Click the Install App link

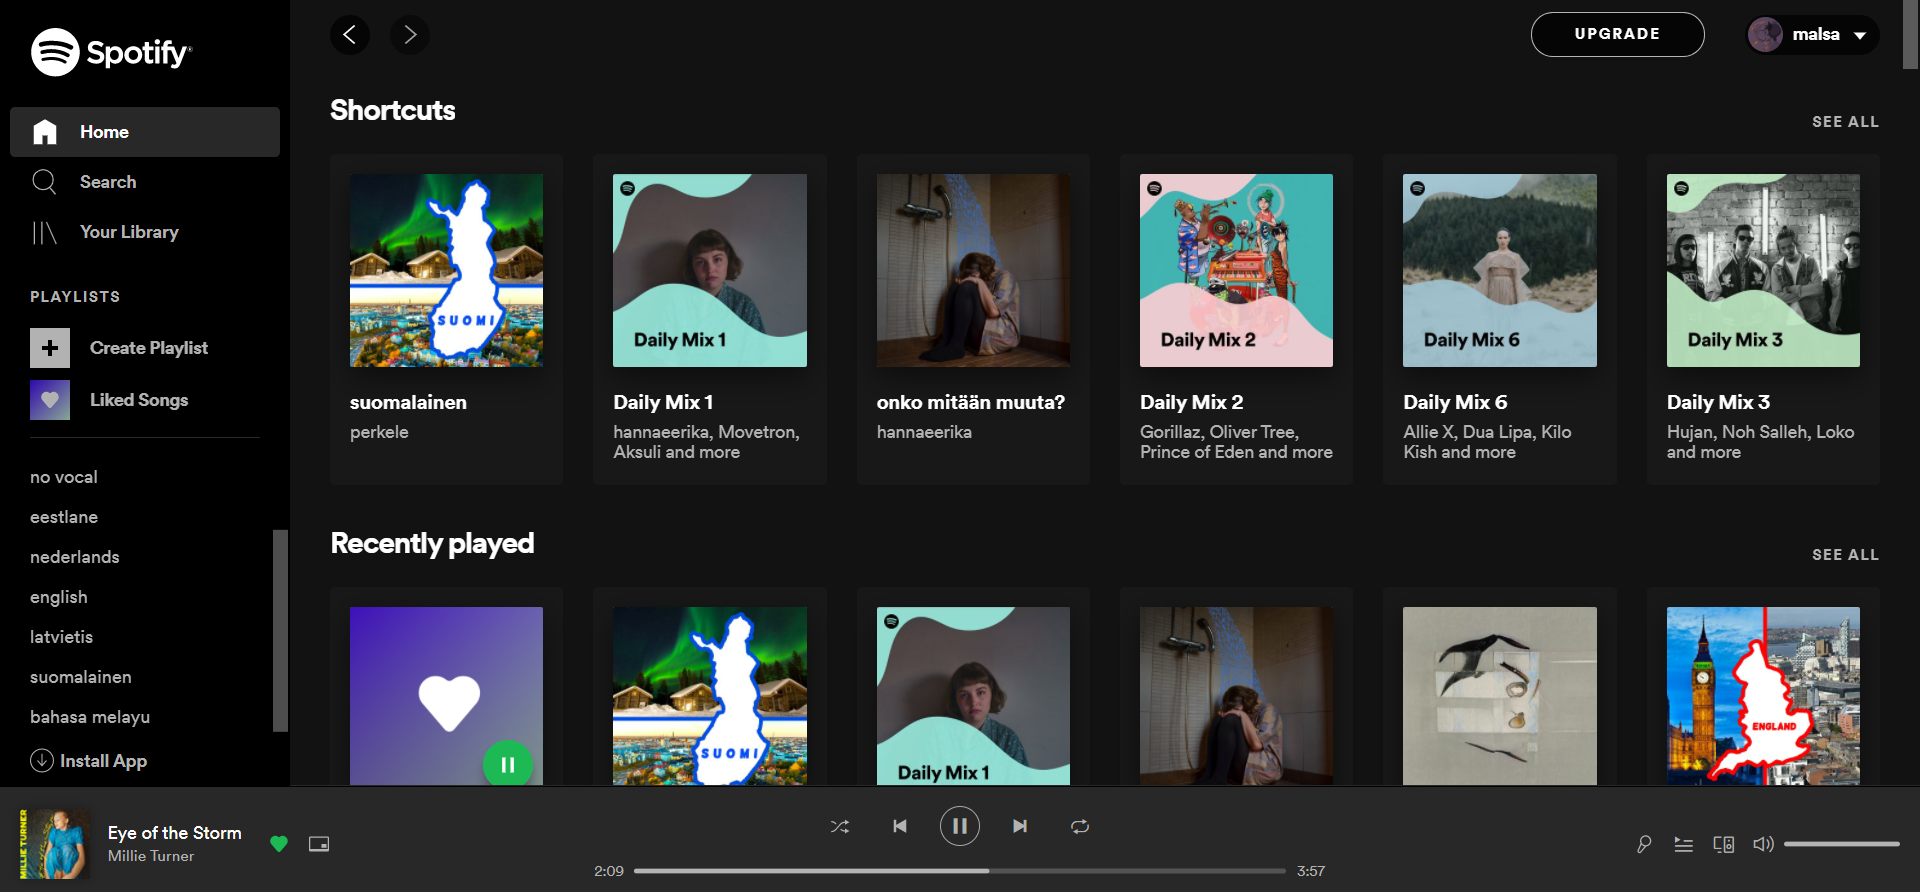pos(89,761)
